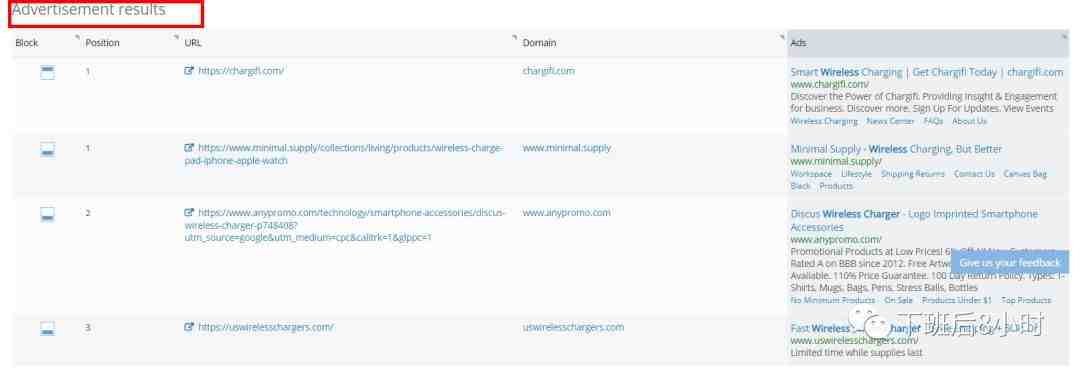Open the 'Canvas Bag' sitelink
Image resolution: width=1080 pixels, height=372 pixels.
pos(1025,174)
